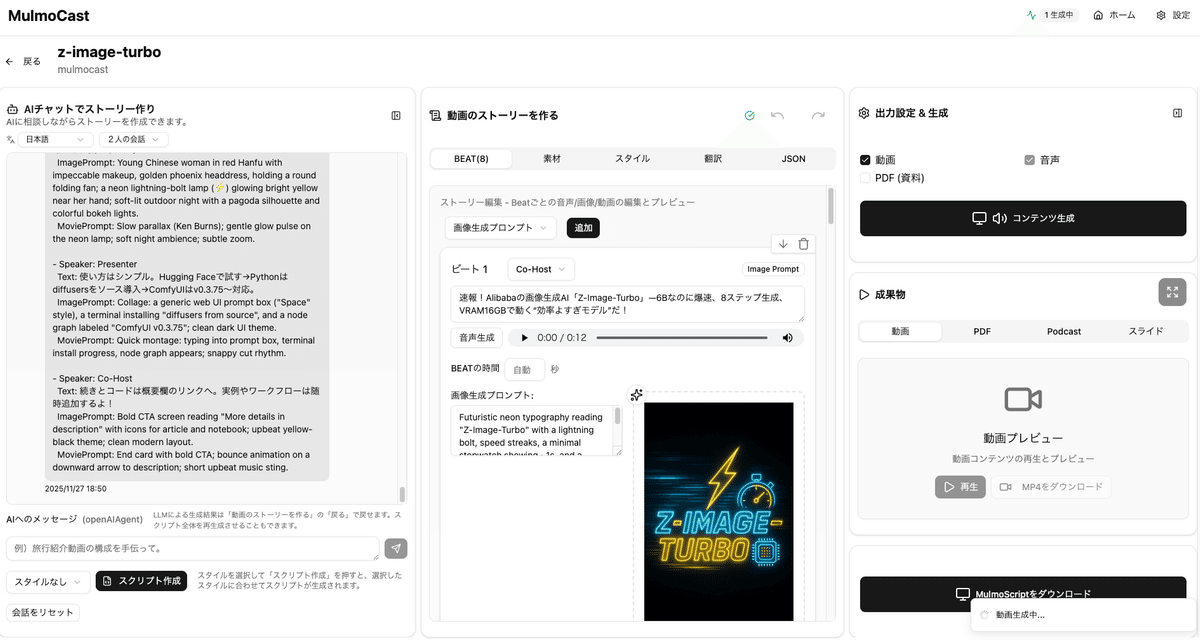
Task: Click the paper-plane send message icon
Action: 396,548
